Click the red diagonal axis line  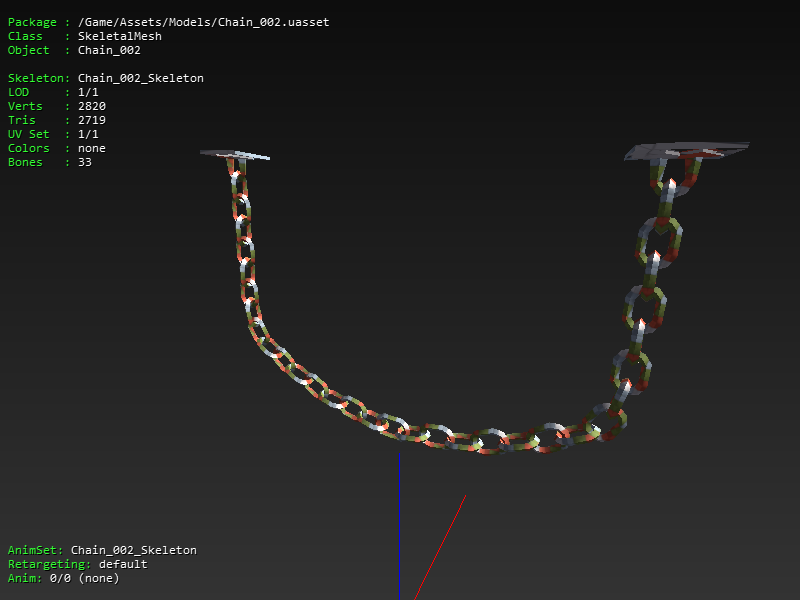pyautogui.click(x=440, y=547)
